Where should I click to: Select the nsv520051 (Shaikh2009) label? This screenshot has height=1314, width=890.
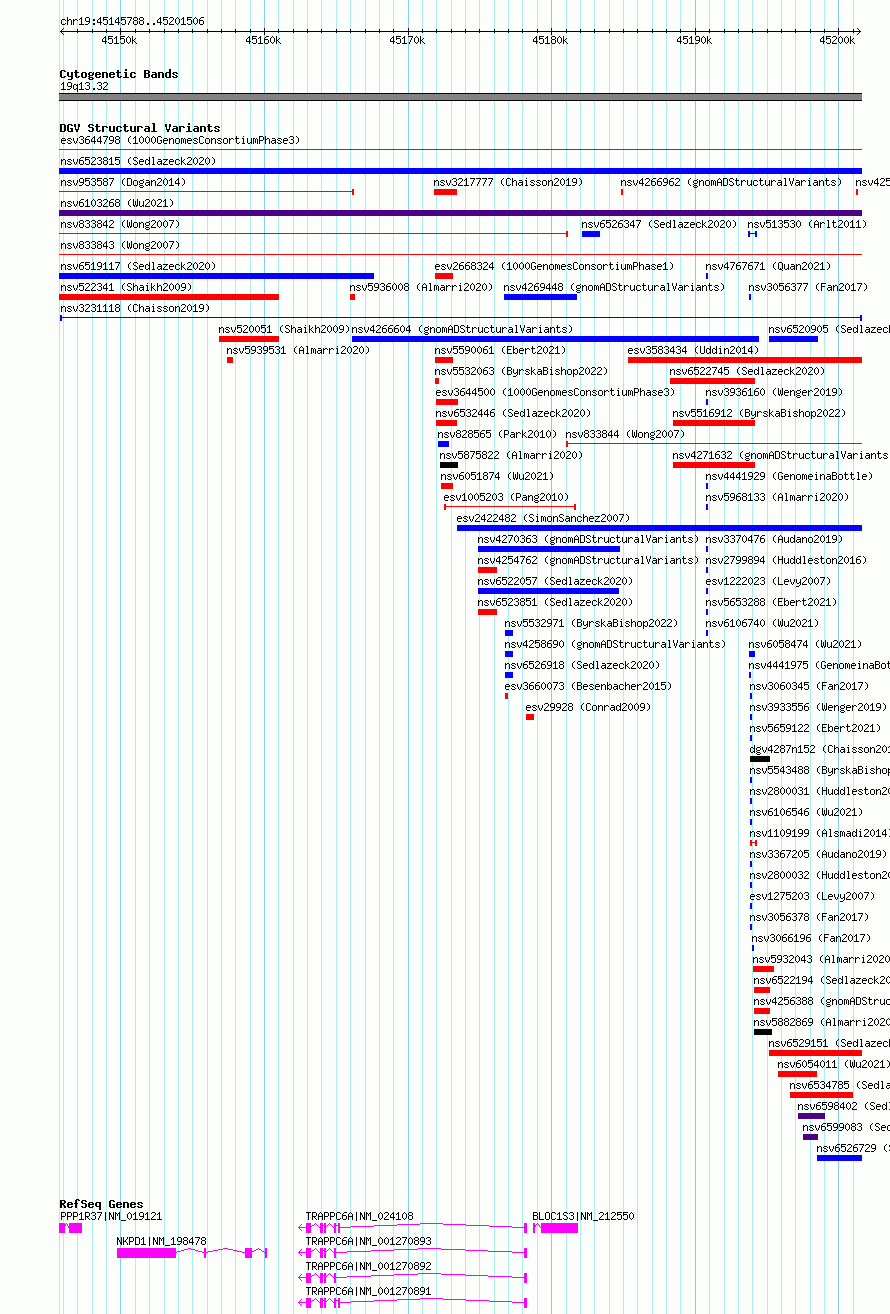coord(284,329)
